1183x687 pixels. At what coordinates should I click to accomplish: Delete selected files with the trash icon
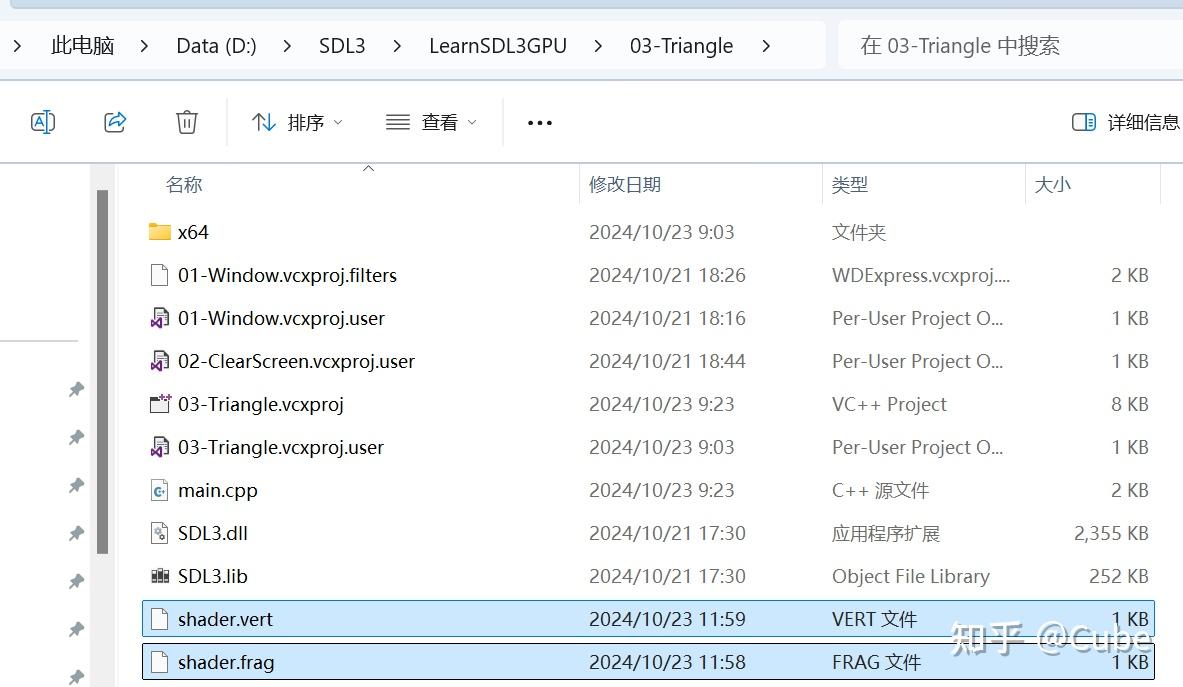point(186,122)
